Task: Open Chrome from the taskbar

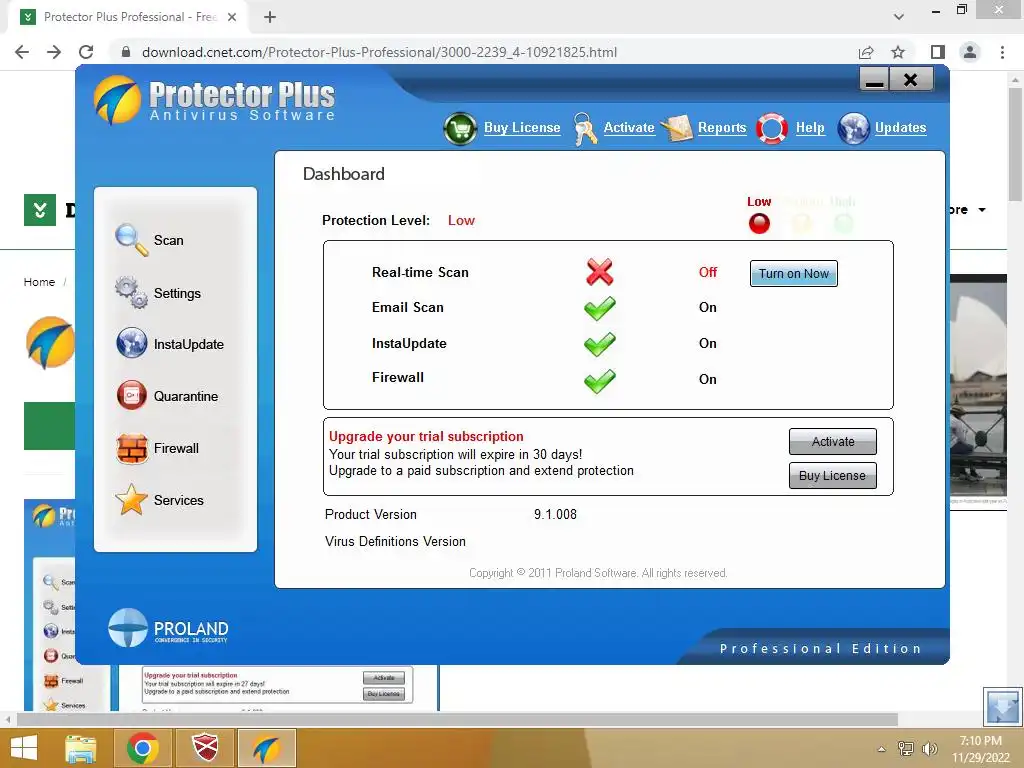Action: point(143,748)
